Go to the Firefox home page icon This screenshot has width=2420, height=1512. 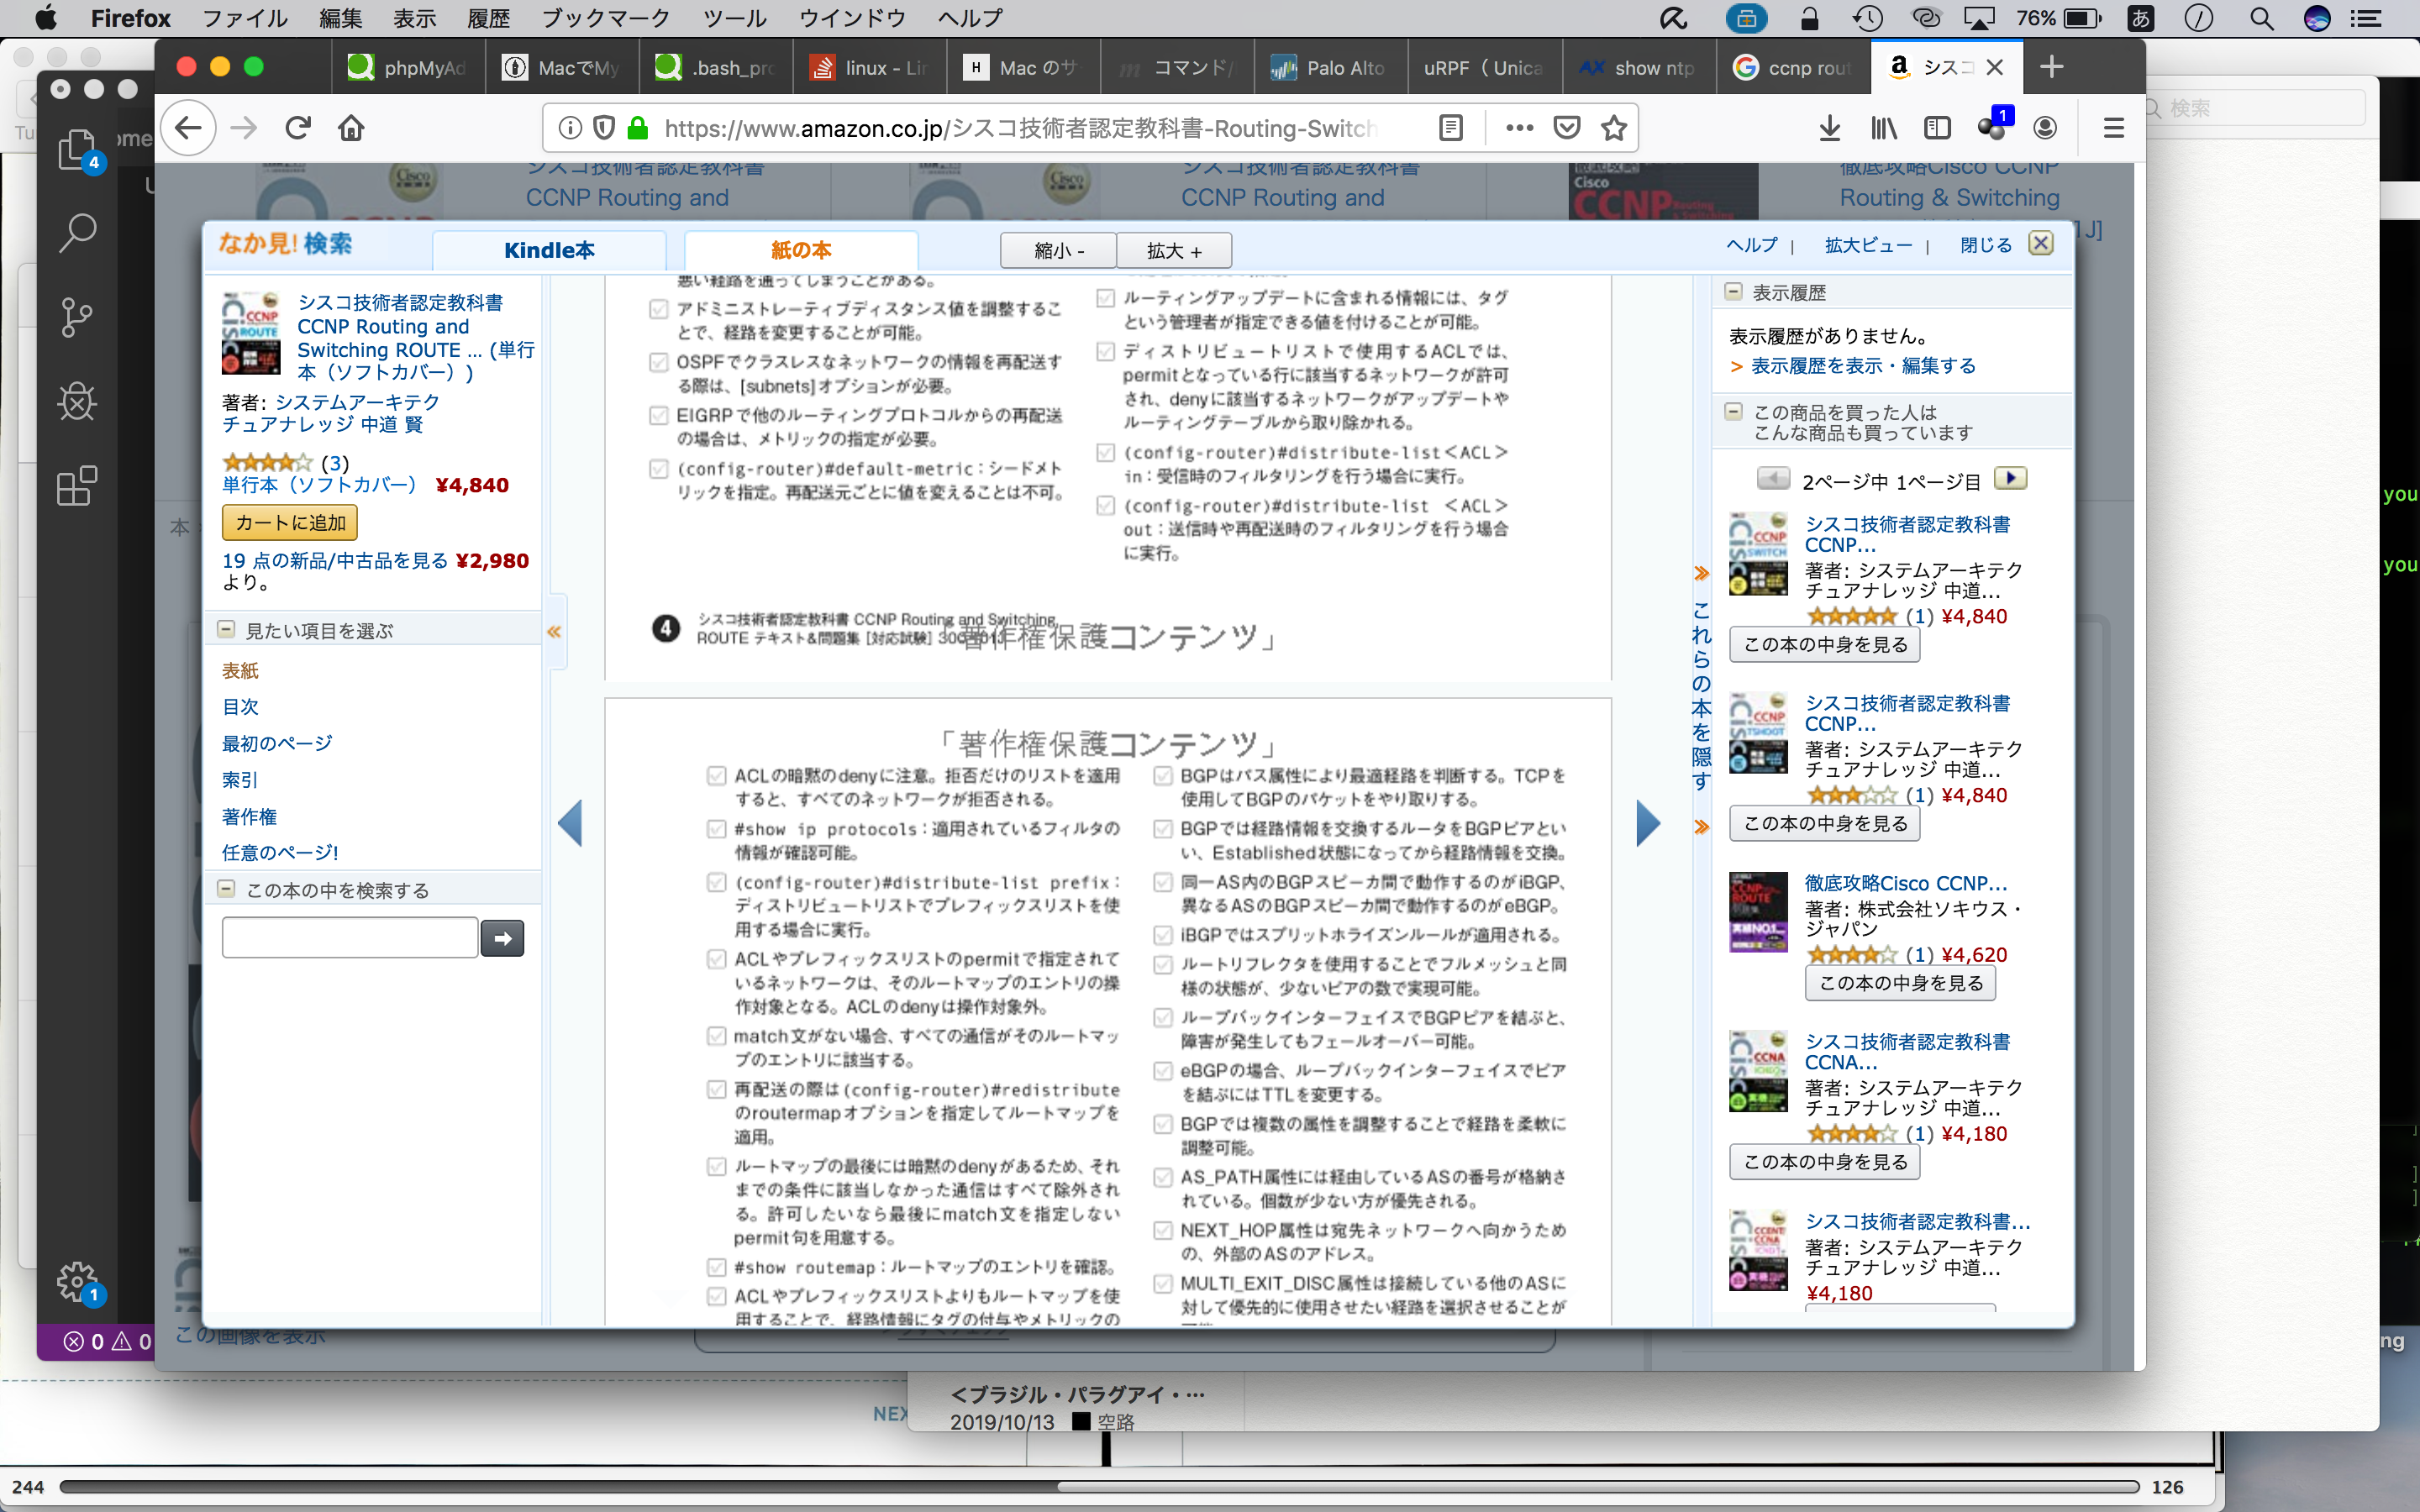point(351,128)
